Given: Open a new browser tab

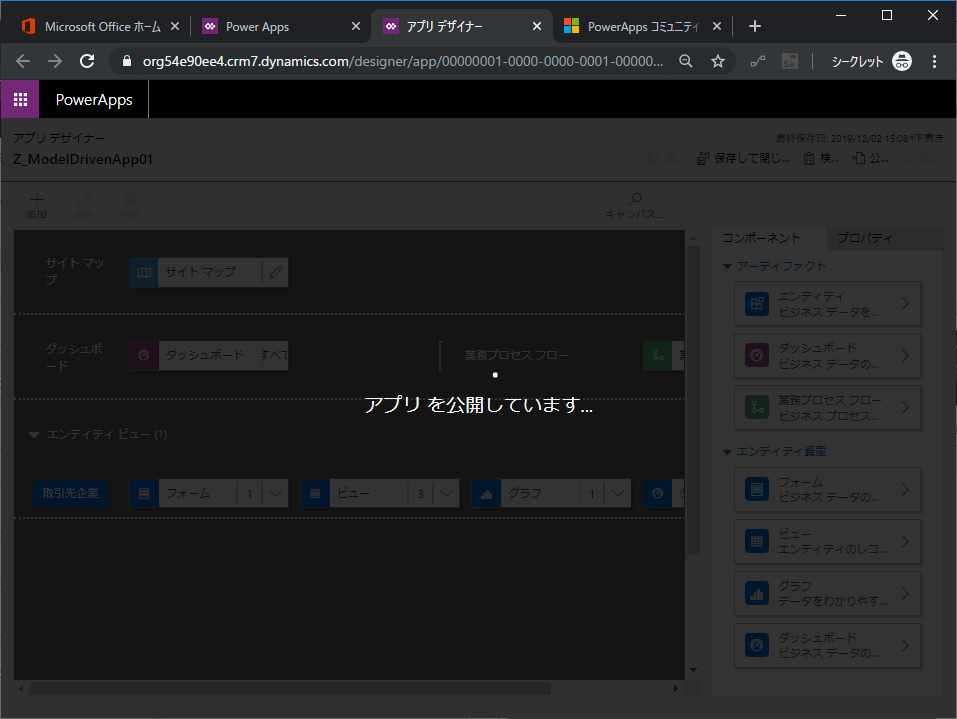Looking at the screenshot, I should pos(754,26).
